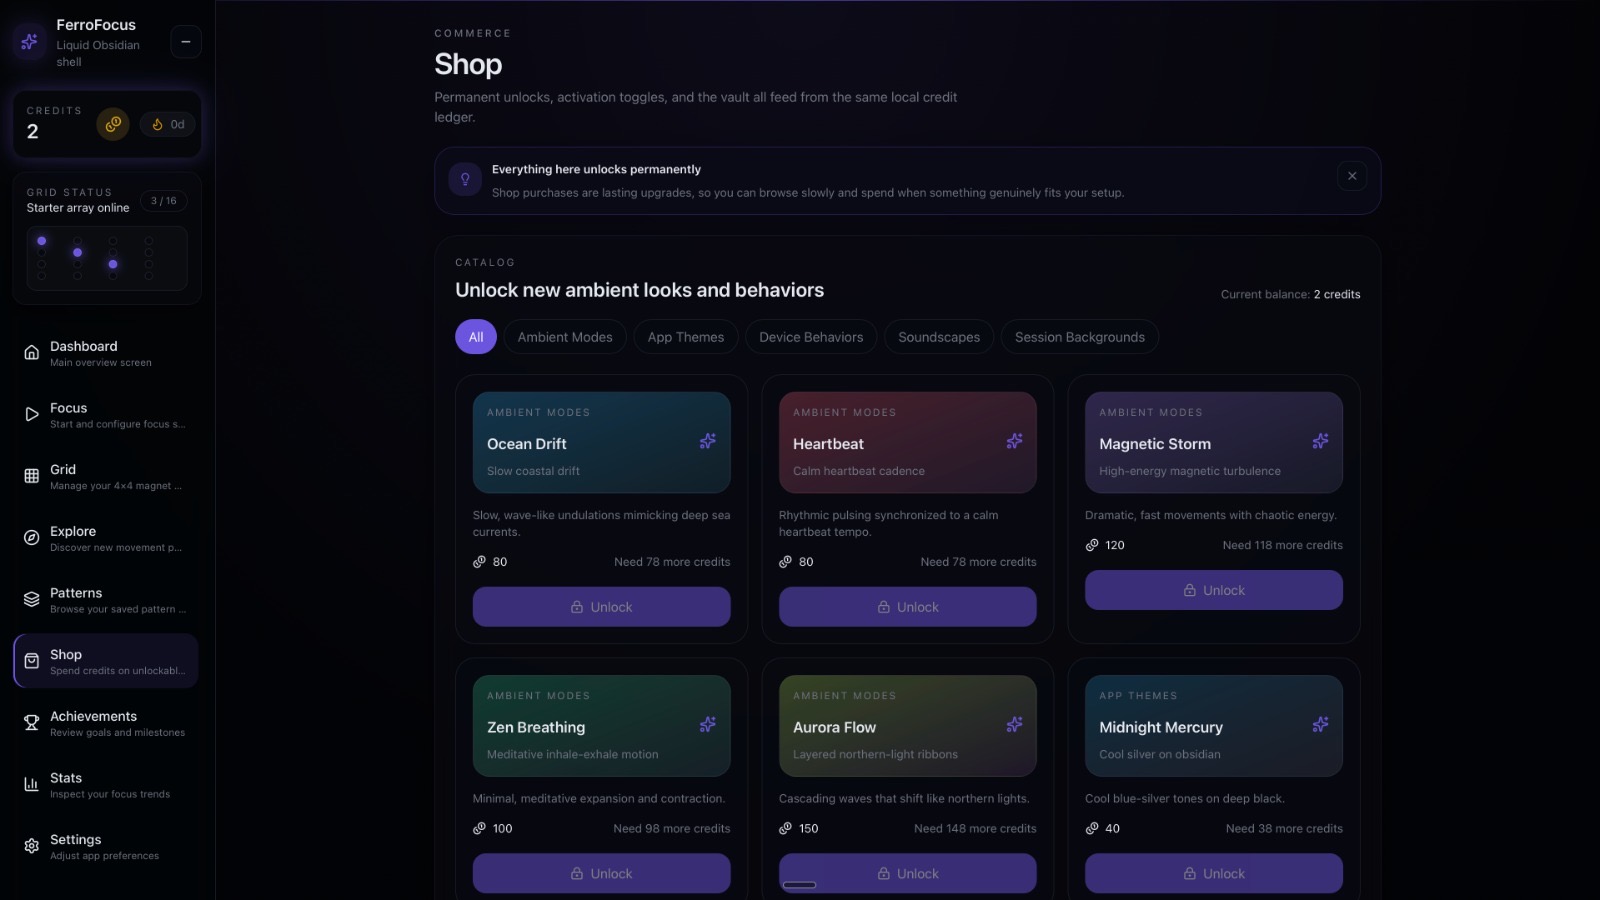Open Explore via compass icon
The image size is (1600, 900).
click(x=32, y=538)
